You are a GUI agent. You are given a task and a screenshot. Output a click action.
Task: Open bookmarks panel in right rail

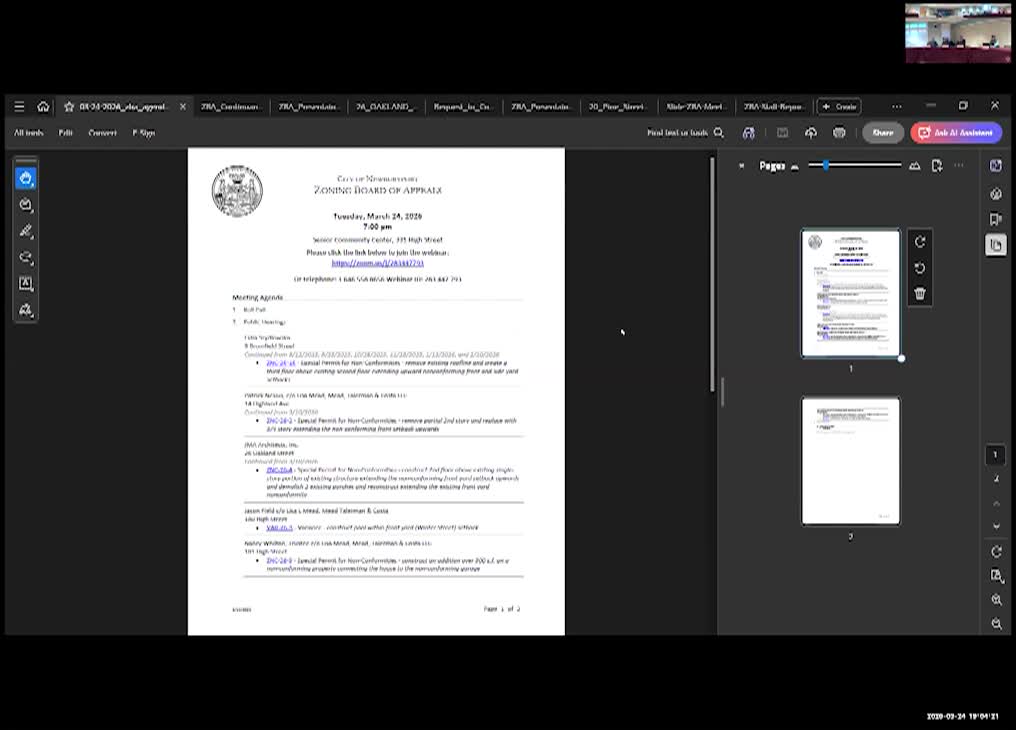pyautogui.click(x=996, y=219)
